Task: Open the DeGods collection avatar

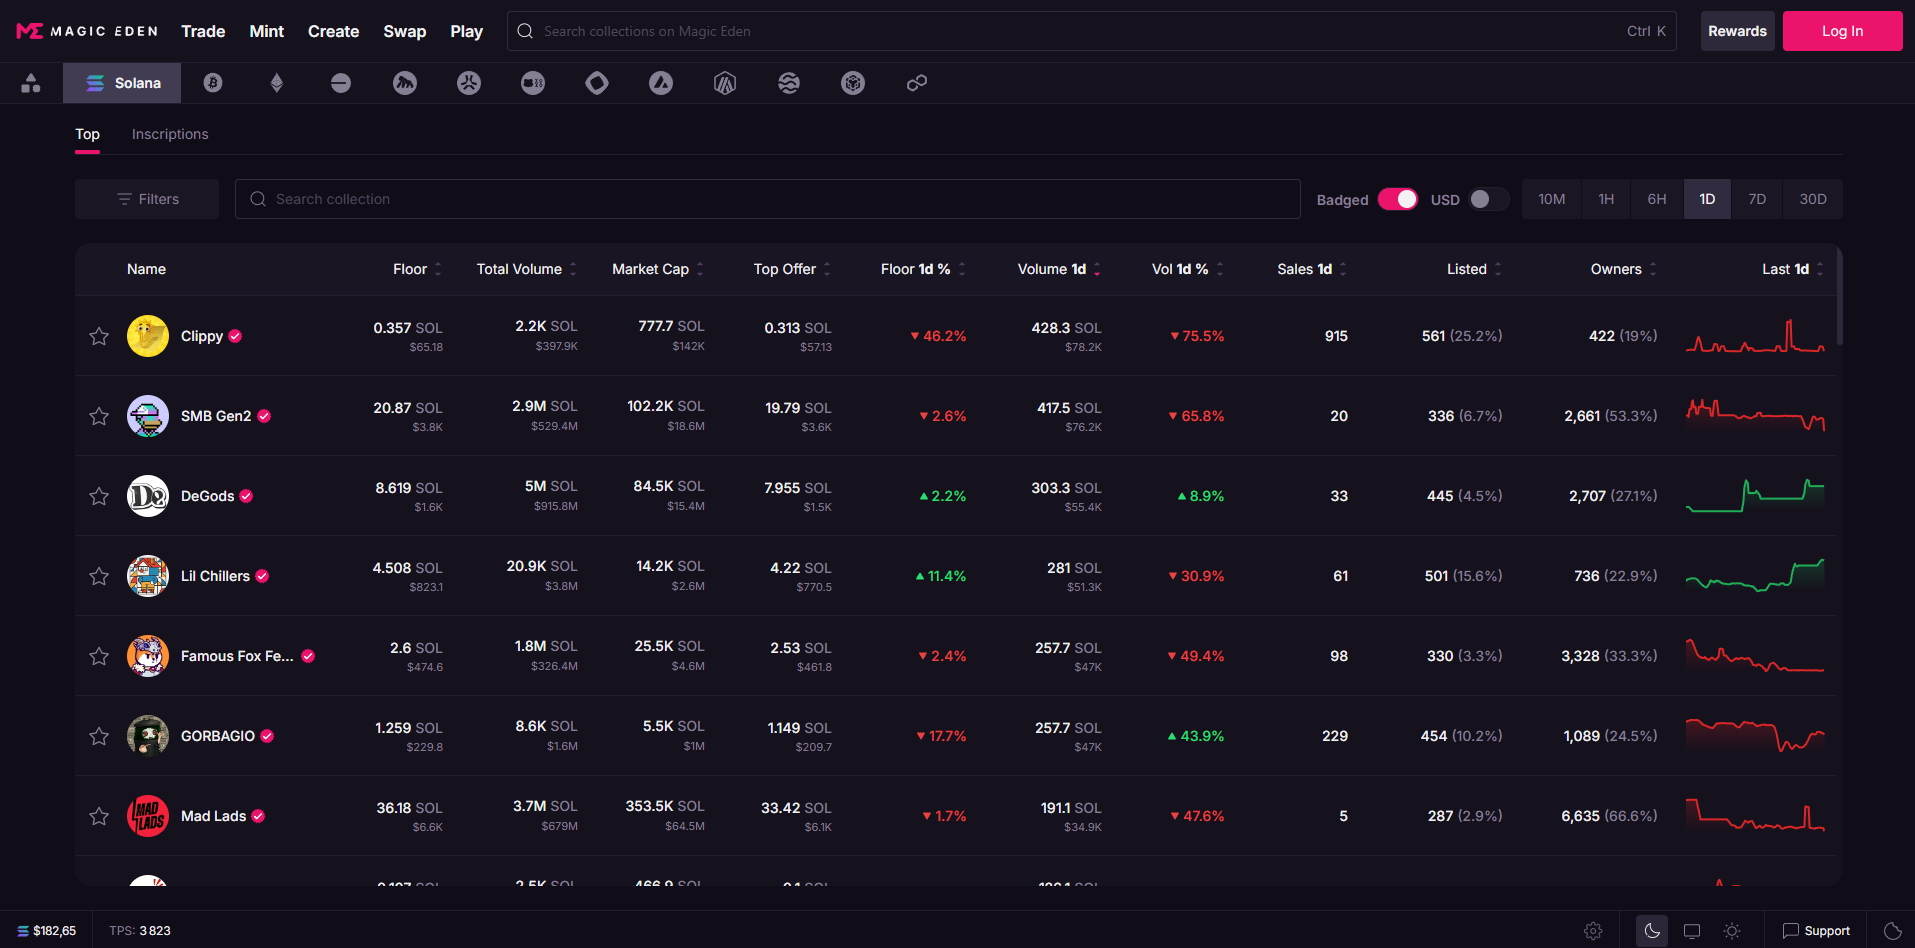Action: point(148,496)
